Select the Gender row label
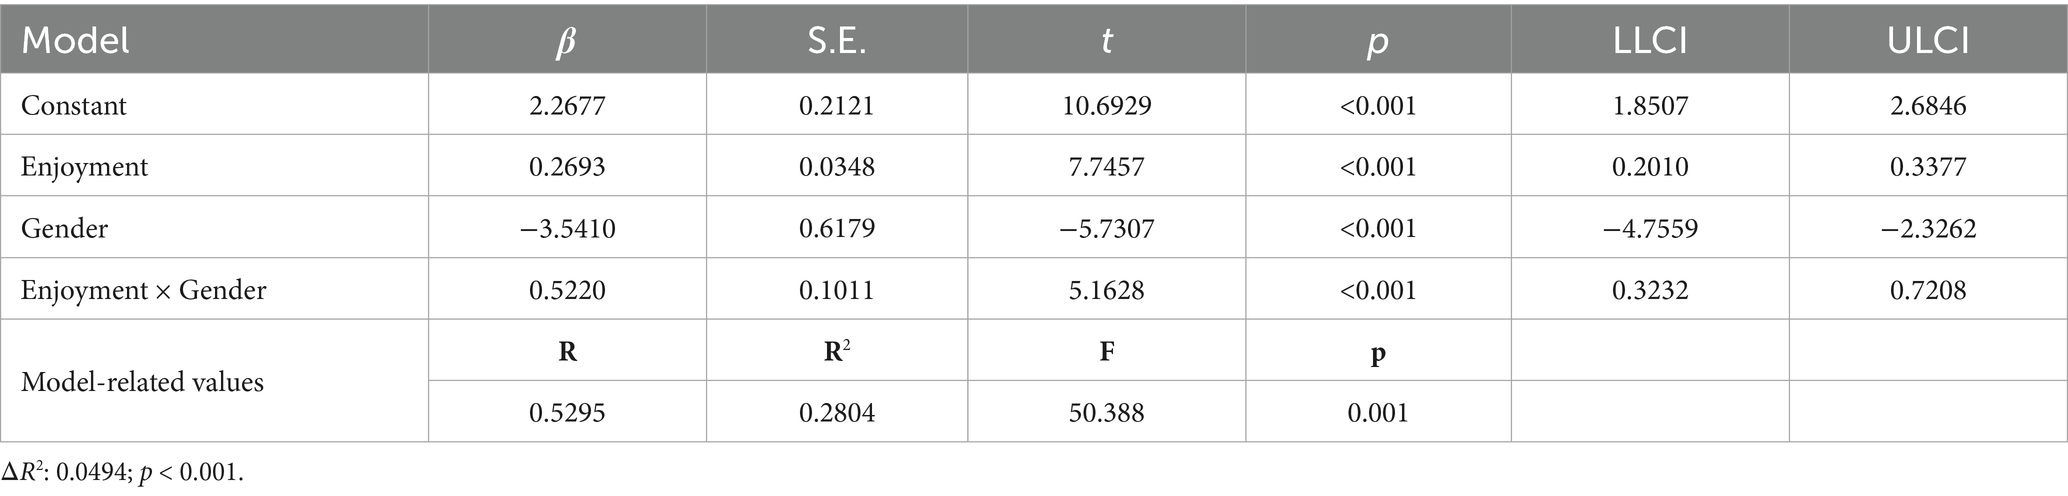The height and width of the screenshot is (496, 2068). pyautogui.click(x=64, y=228)
